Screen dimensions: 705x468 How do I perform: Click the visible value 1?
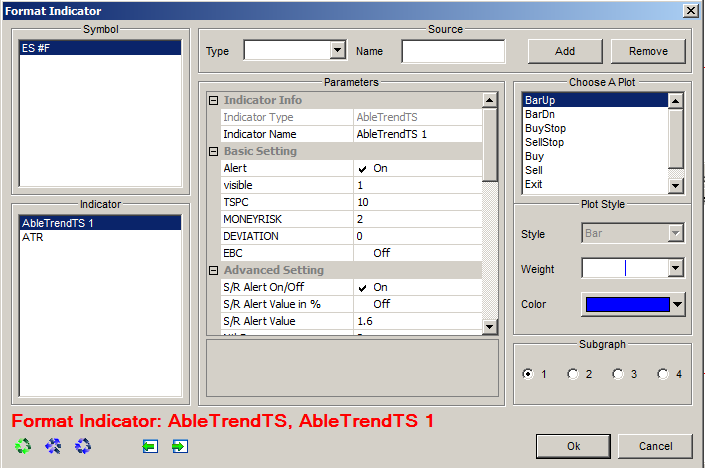click(x=418, y=185)
